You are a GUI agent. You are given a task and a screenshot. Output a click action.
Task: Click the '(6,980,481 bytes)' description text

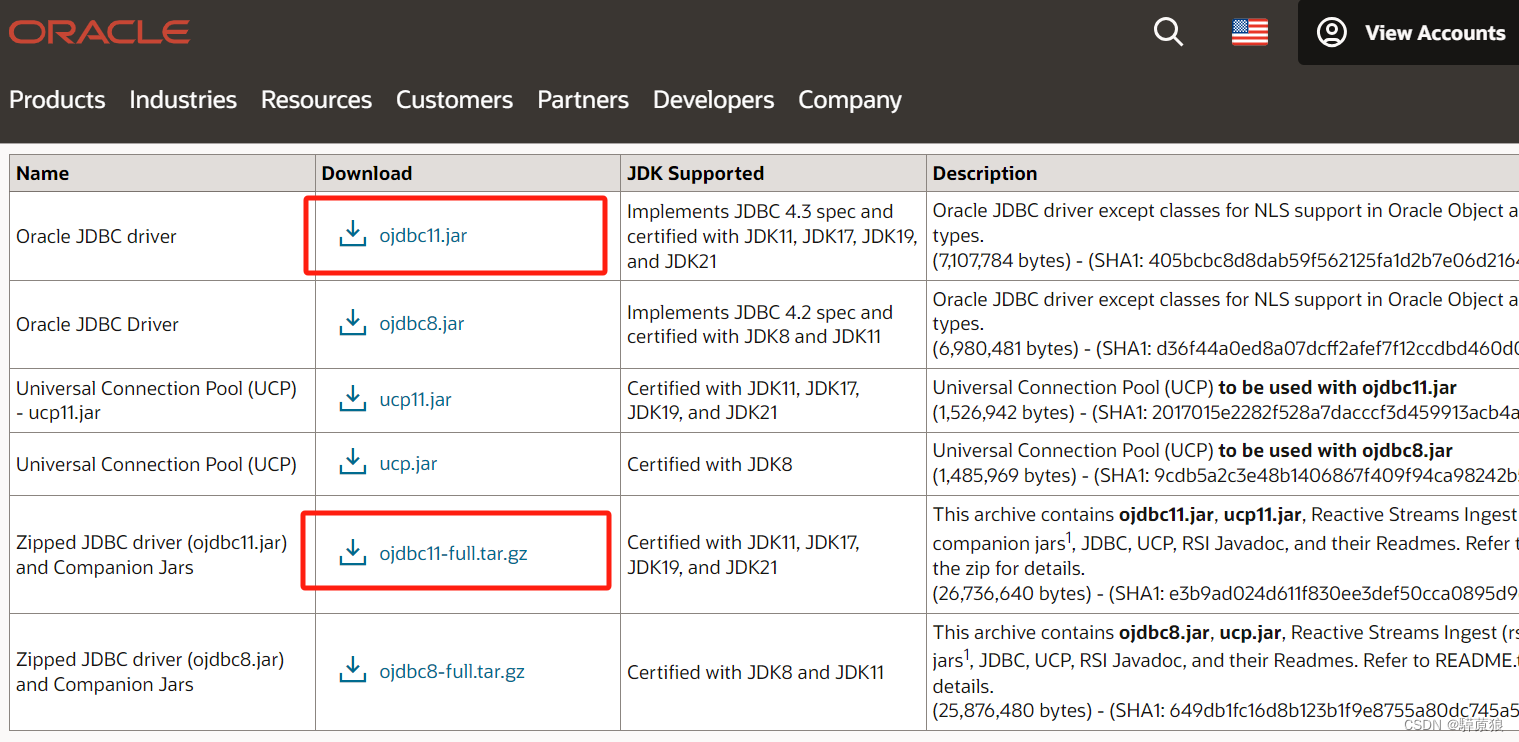pos(1004,348)
